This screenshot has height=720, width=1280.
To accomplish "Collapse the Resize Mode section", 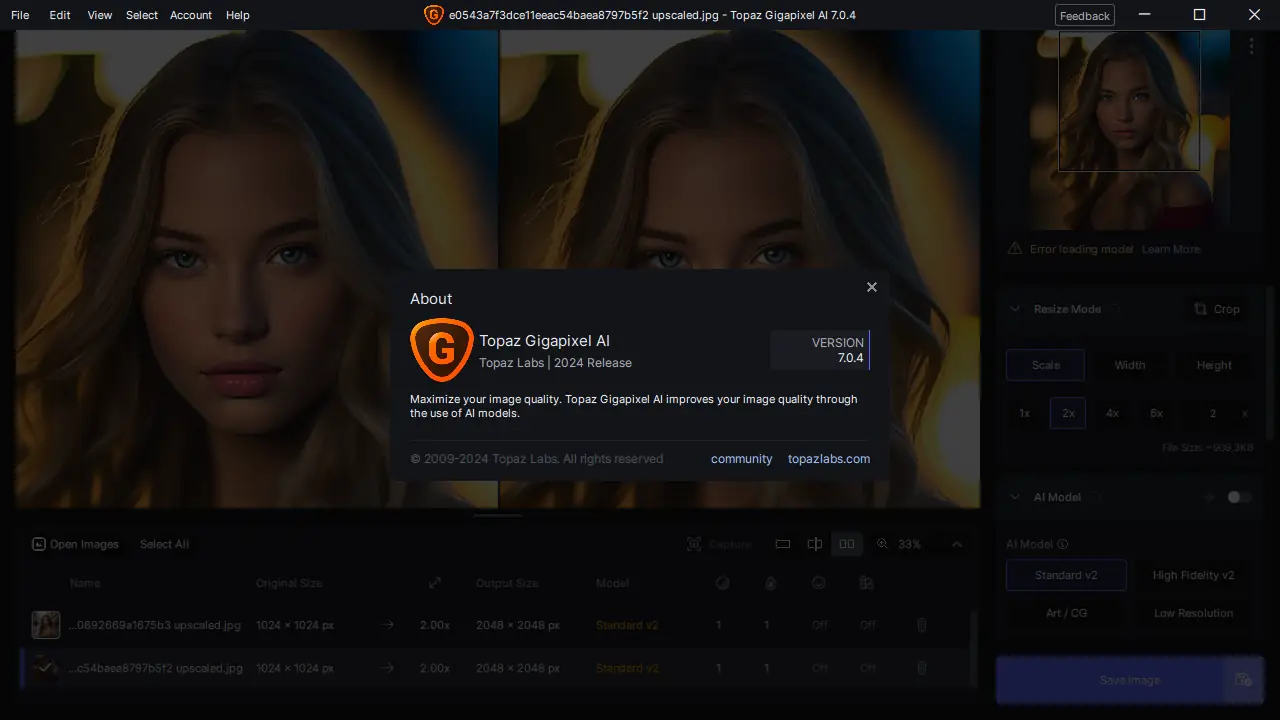I will (1015, 309).
